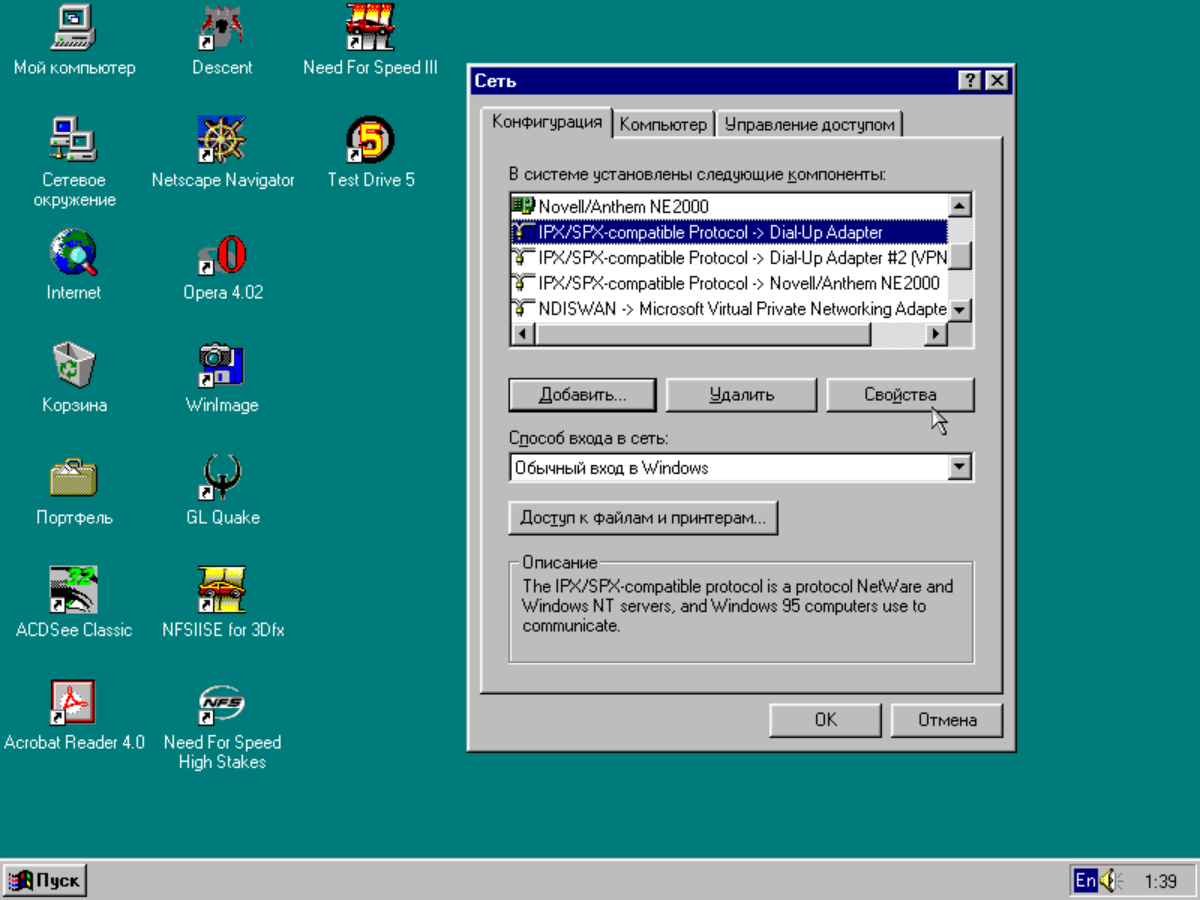The width and height of the screenshot is (1200, 900).
Task: Open Доступ к файлам и принтерам settings
Action: click(643, 518)
